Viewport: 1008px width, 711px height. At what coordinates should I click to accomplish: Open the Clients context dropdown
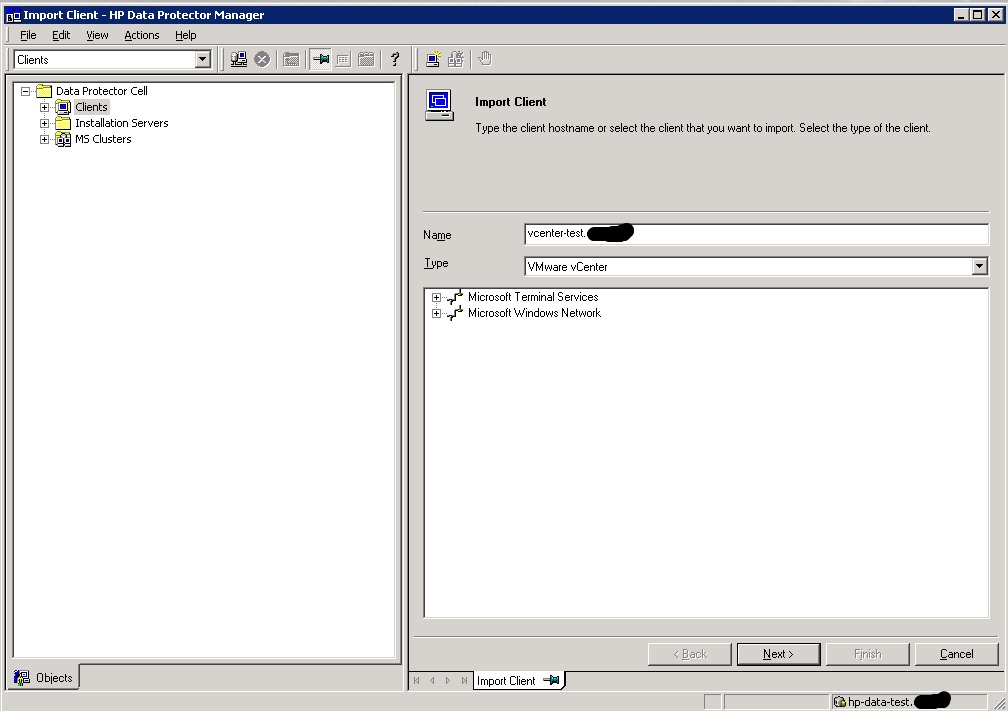(x=202, y=60)
